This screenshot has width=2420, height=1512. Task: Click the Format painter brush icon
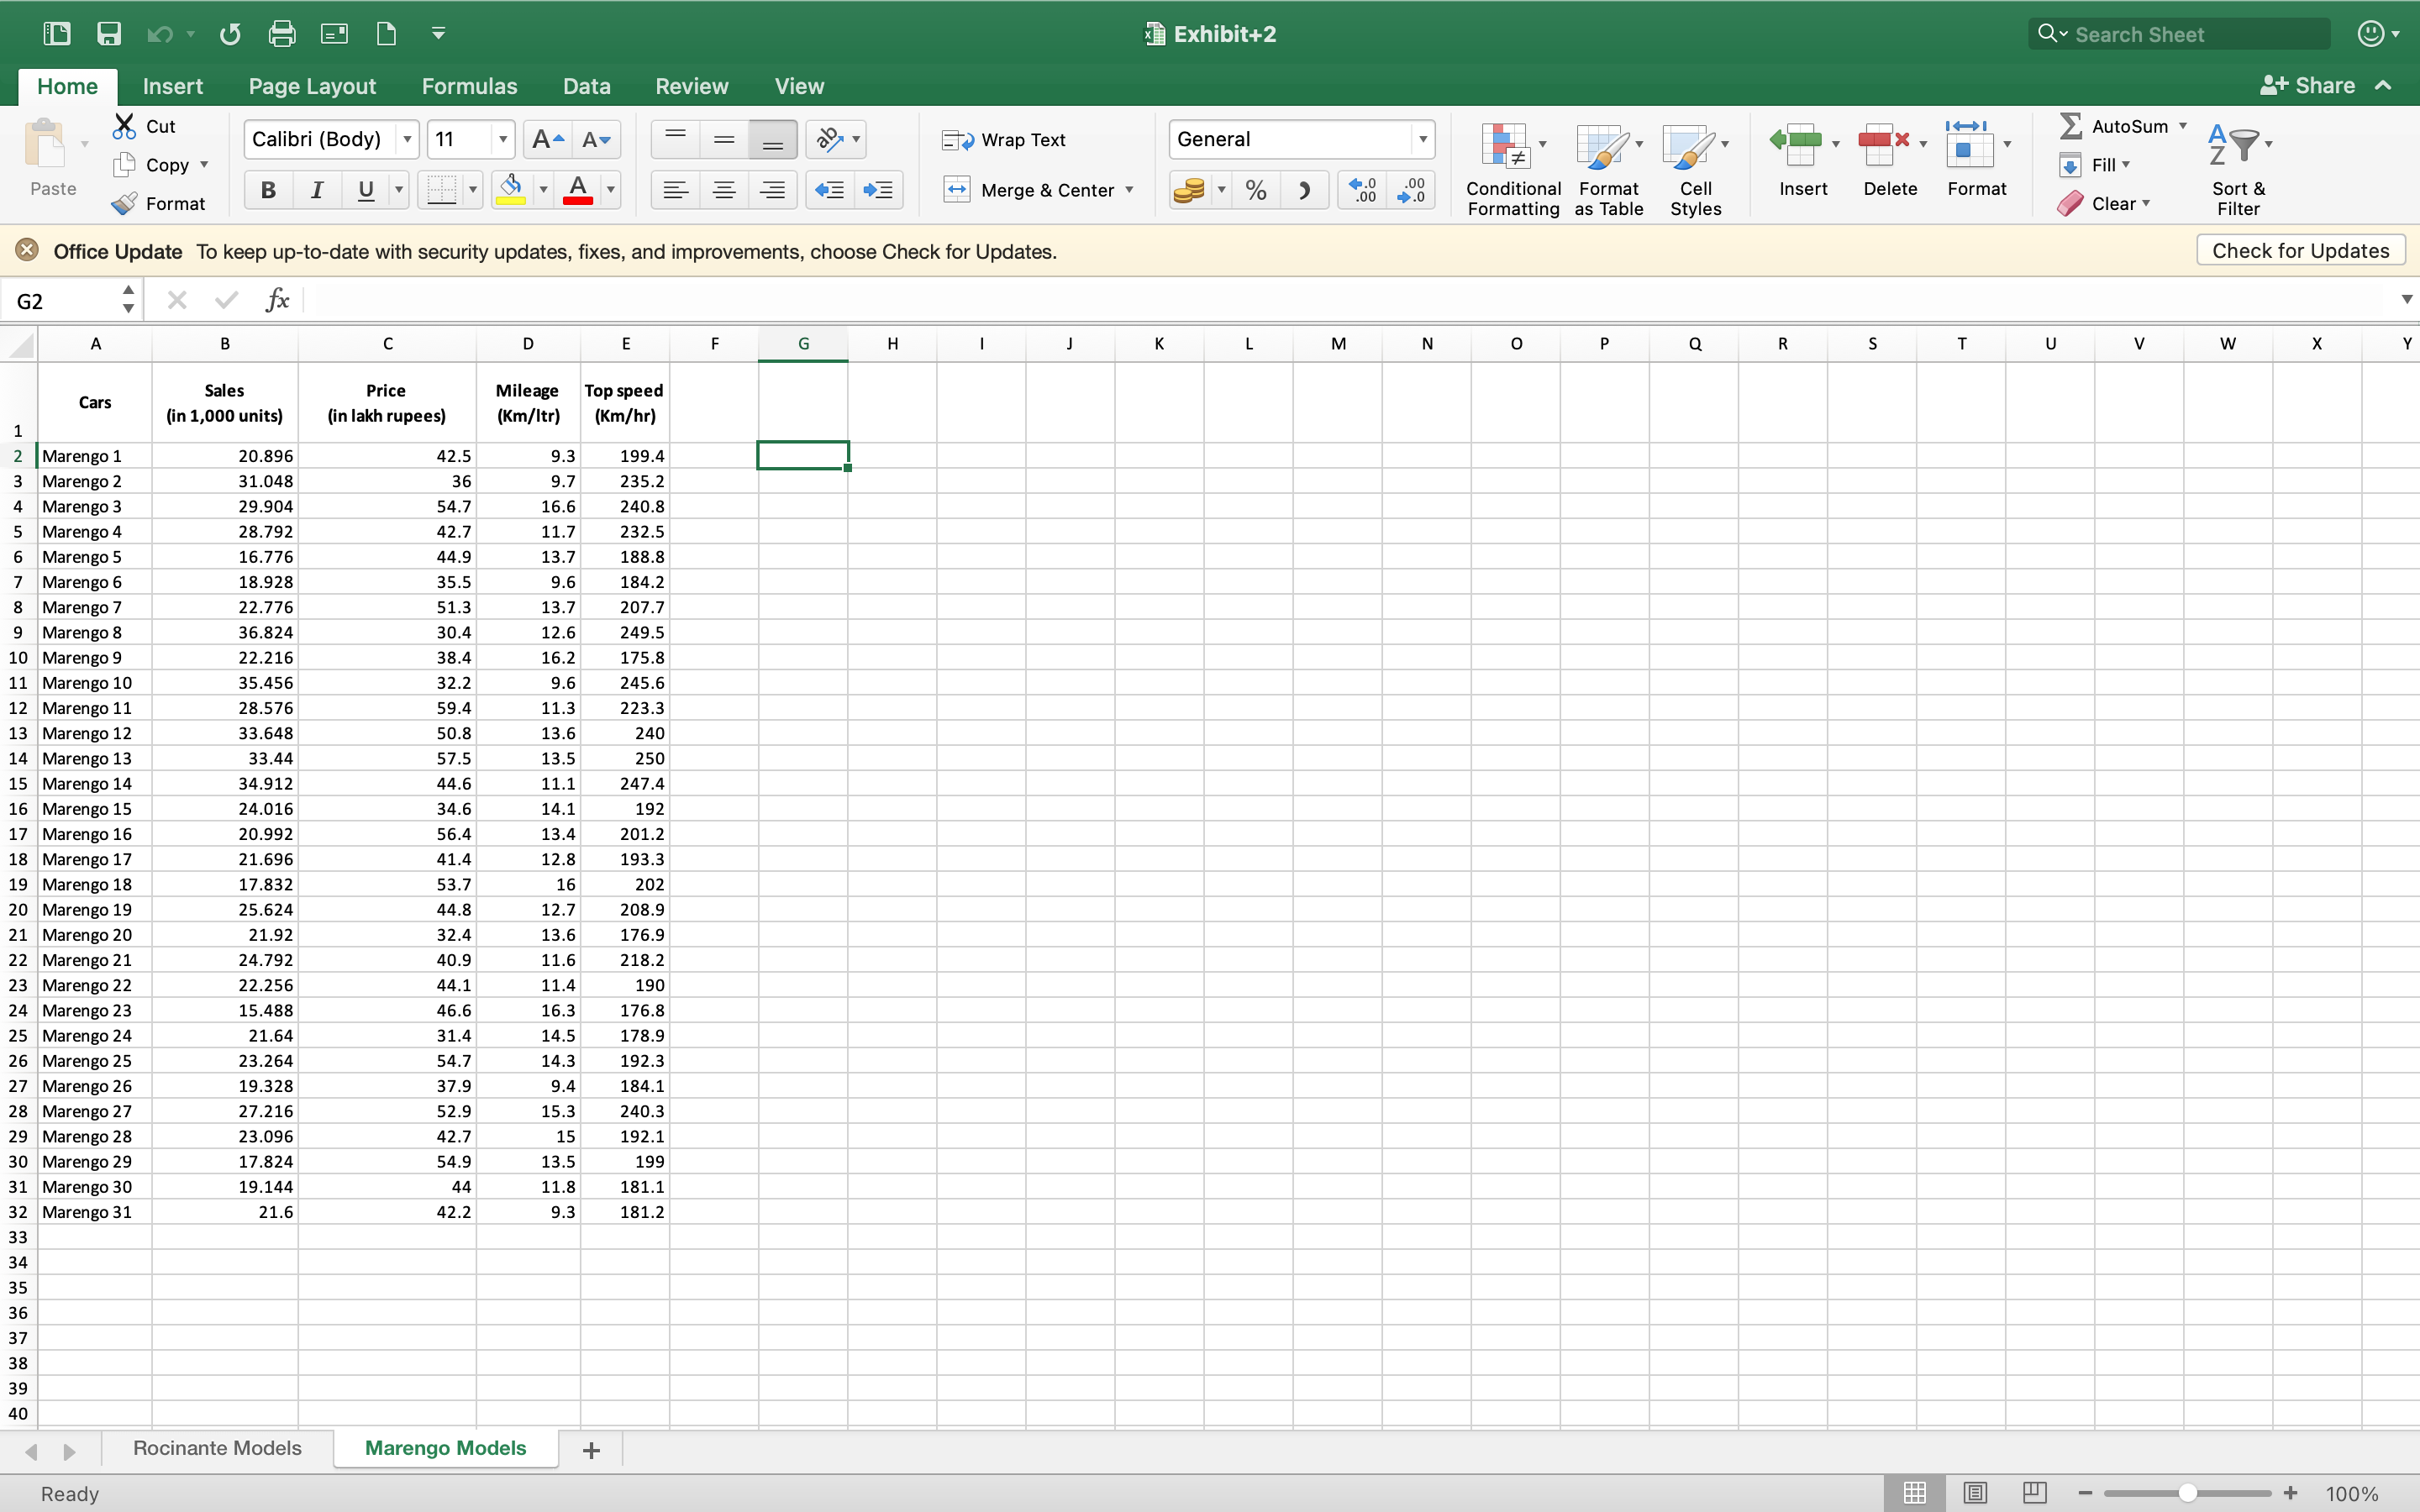pyautogui.click(x=124, y=204)
